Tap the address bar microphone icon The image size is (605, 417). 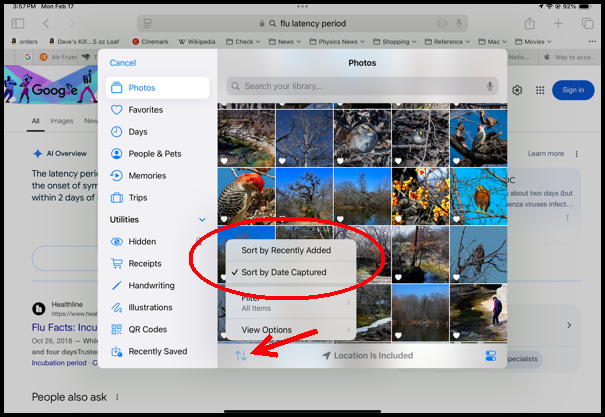(459, 24)
